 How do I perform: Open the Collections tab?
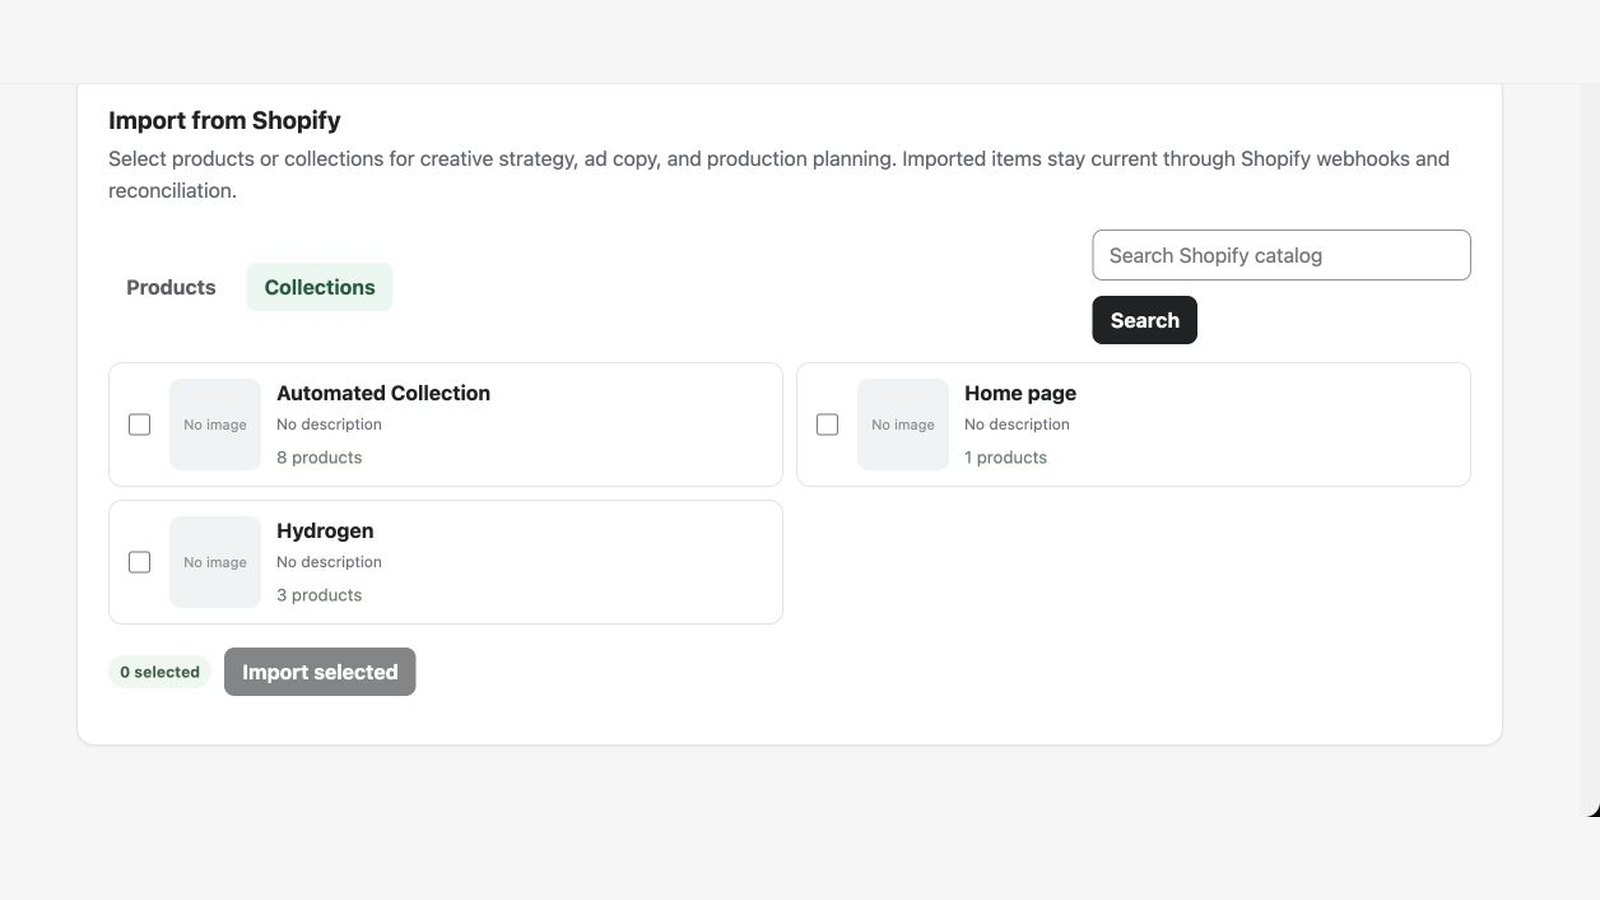coord(320,287)
